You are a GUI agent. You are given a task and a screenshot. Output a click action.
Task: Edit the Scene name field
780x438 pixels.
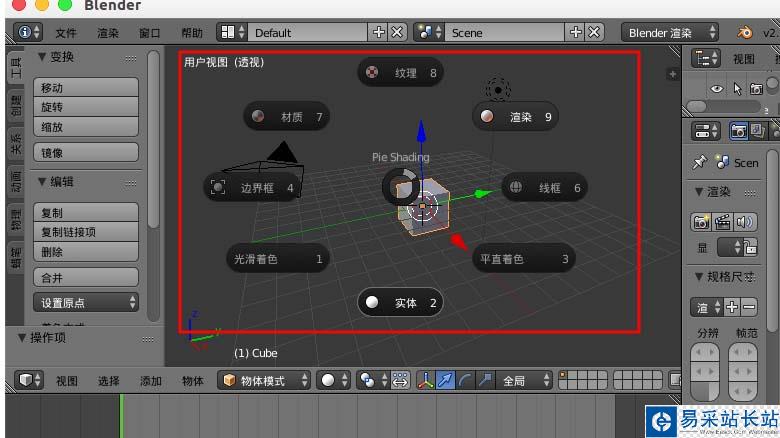(504, 32)
